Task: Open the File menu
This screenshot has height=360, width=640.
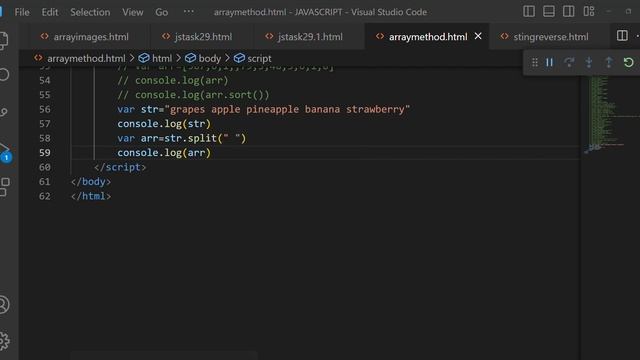Action: 22,12
